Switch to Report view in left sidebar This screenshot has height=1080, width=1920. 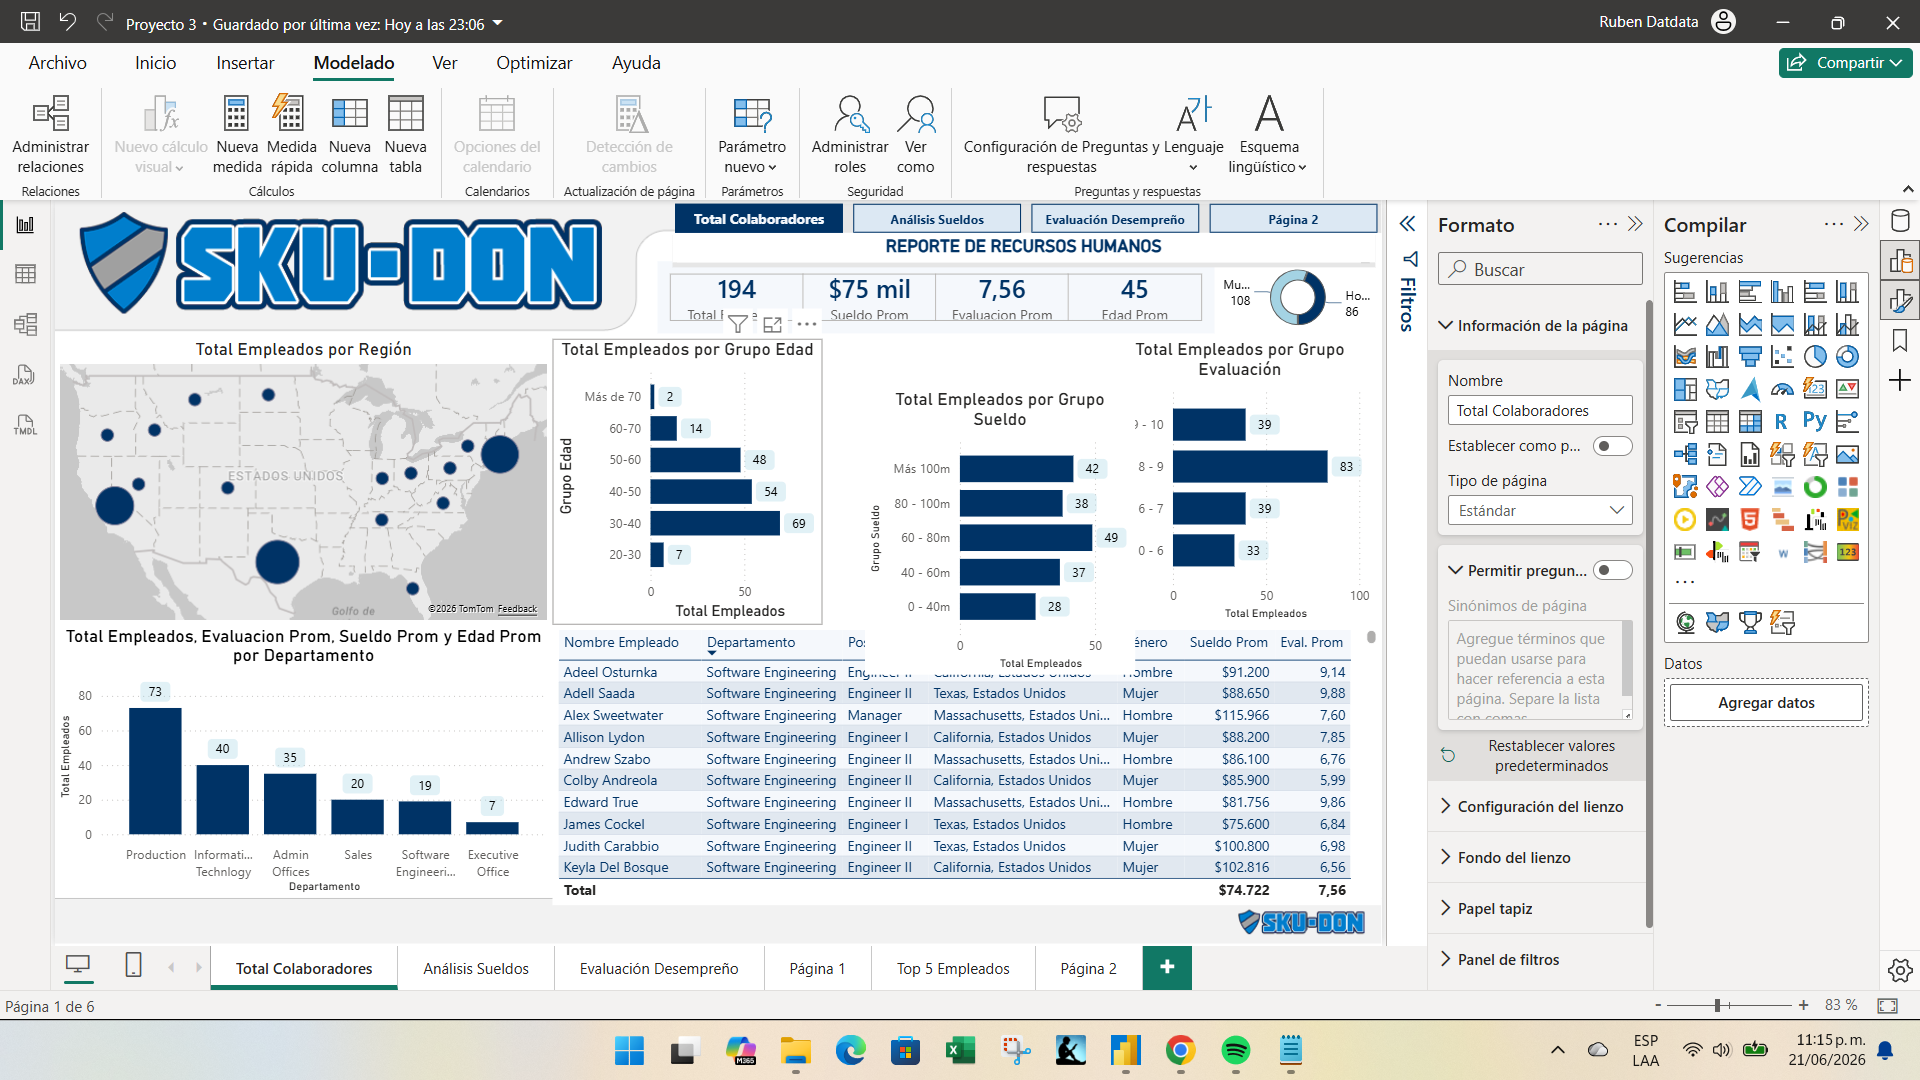[25, 225]
